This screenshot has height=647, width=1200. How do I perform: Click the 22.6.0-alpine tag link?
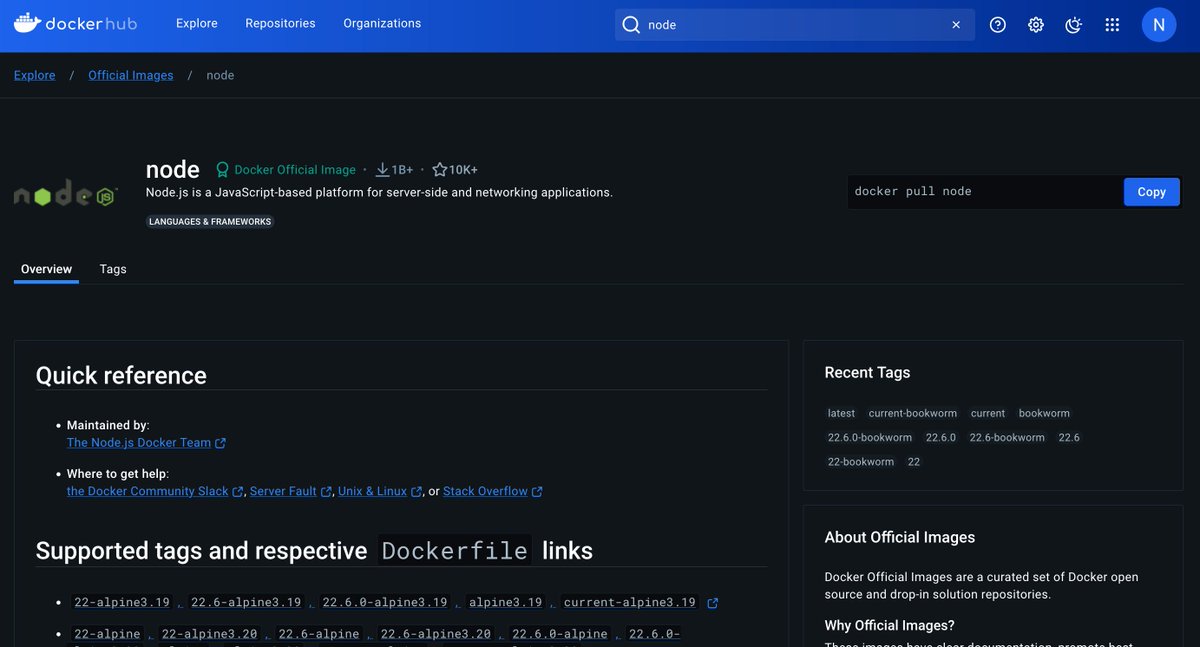pos(559,634)
